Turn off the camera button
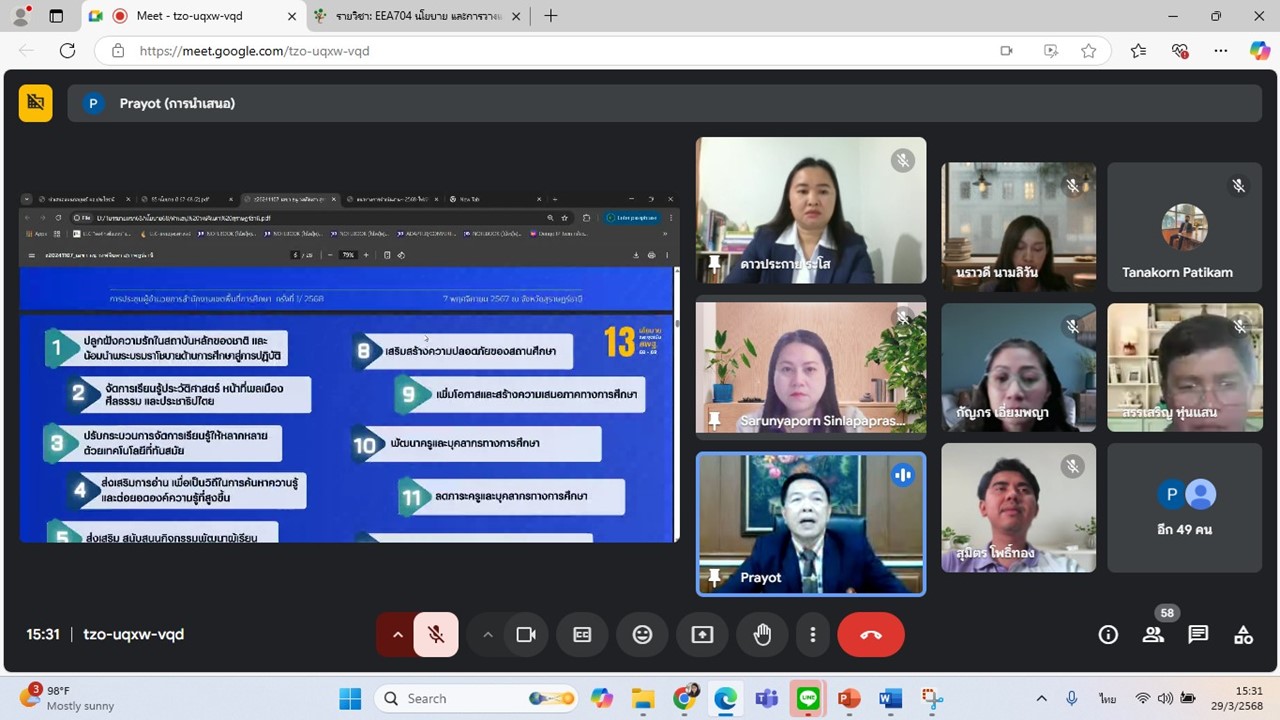Screen dimensions: 1280x720 click(x=526, y=634)
